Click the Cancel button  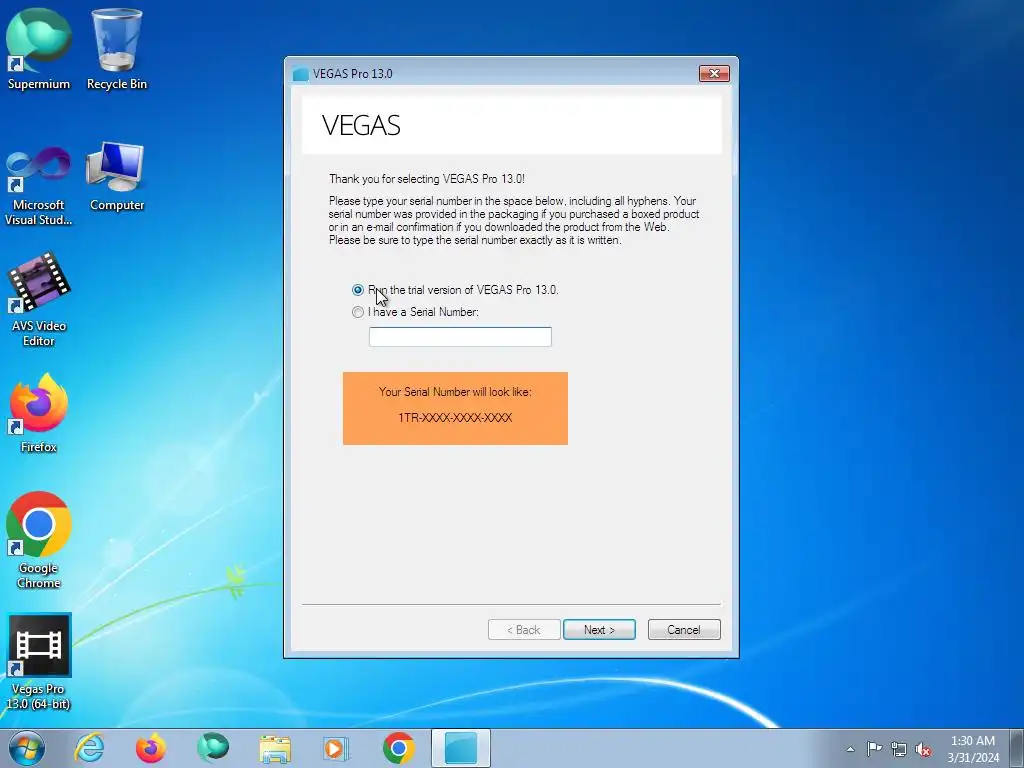coord(684,630)
